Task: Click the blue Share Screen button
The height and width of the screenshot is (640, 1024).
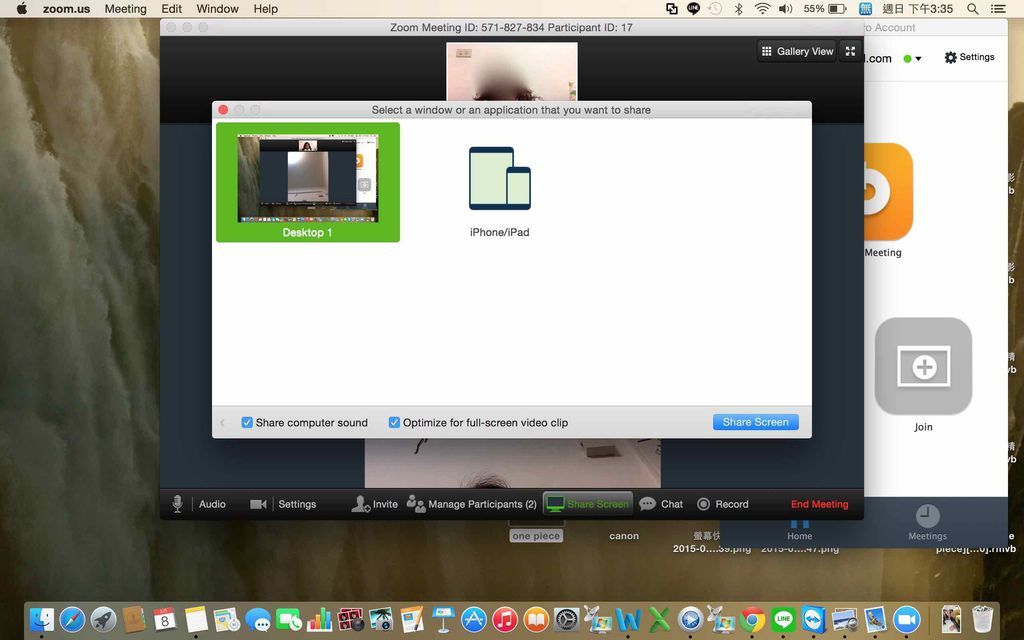Action: tap(756, 422)
